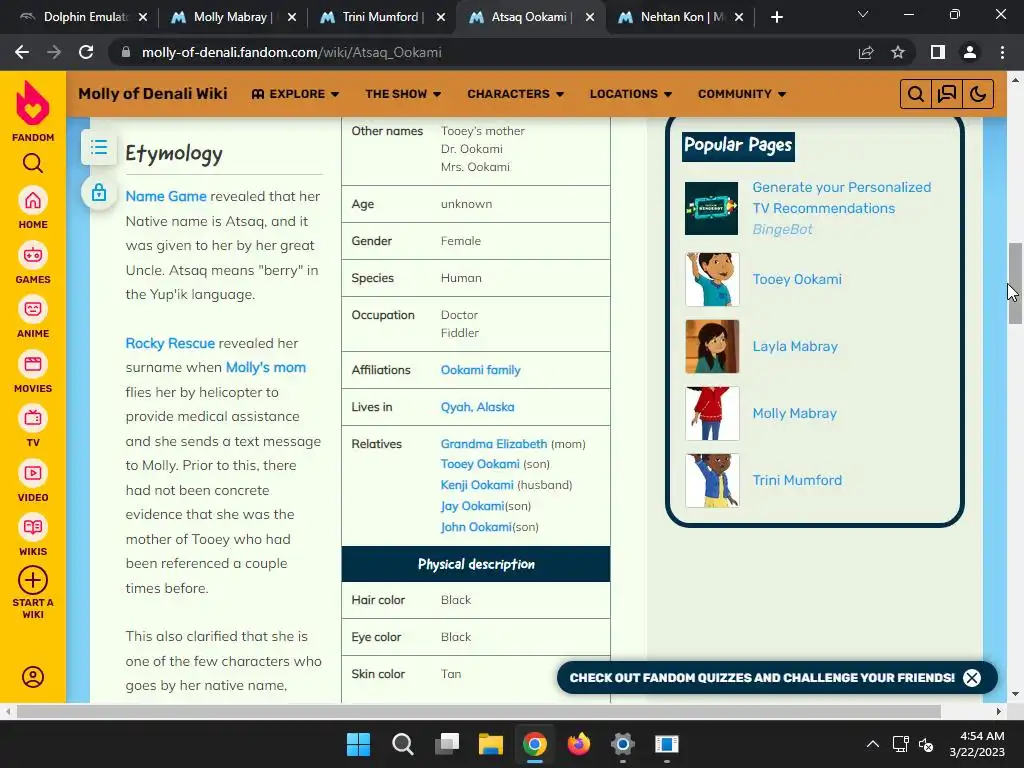The image size is (1024, 768).
Task: Open Tooey Ookami link in Relatives
Action: click(x=480, y=464)
